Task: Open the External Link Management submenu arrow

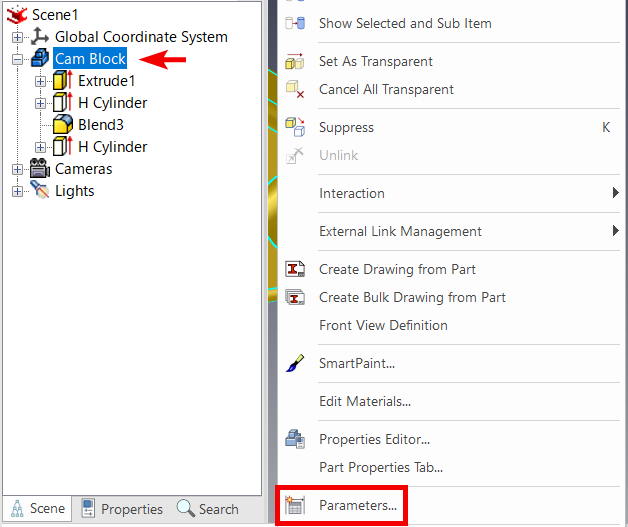Action: click(x=616, y=231)
